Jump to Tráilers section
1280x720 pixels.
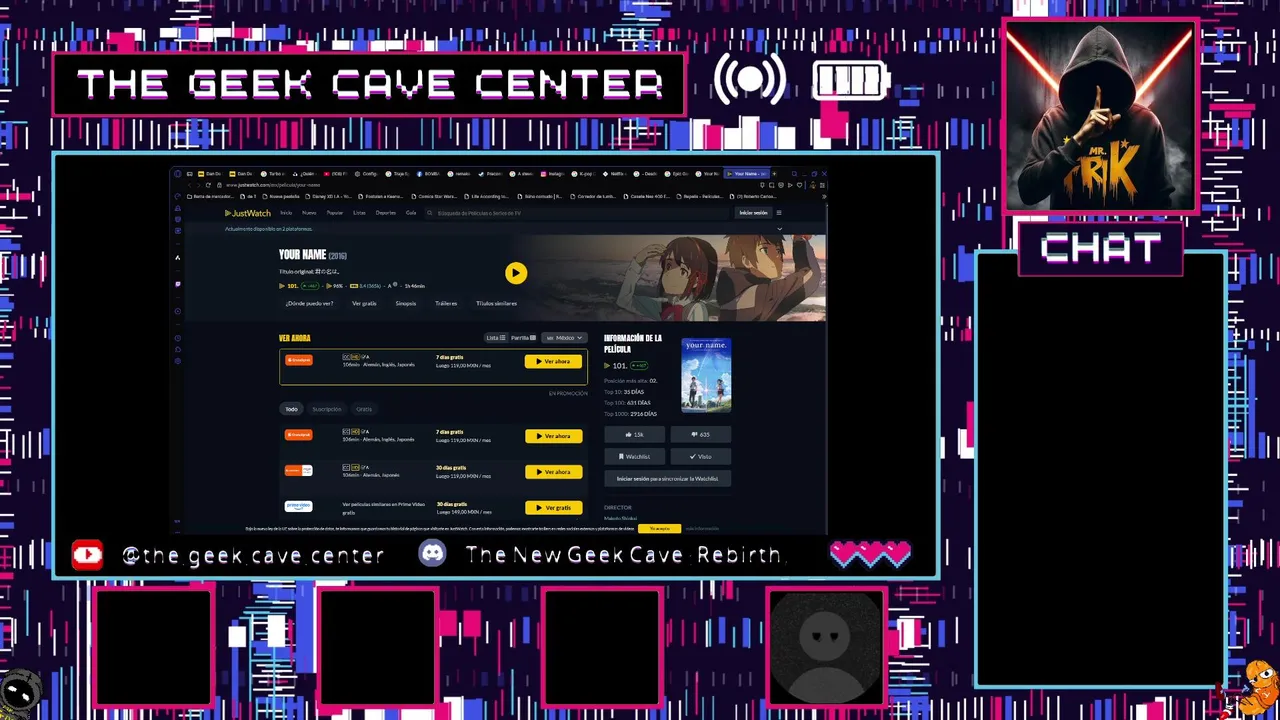pos(446,303)
